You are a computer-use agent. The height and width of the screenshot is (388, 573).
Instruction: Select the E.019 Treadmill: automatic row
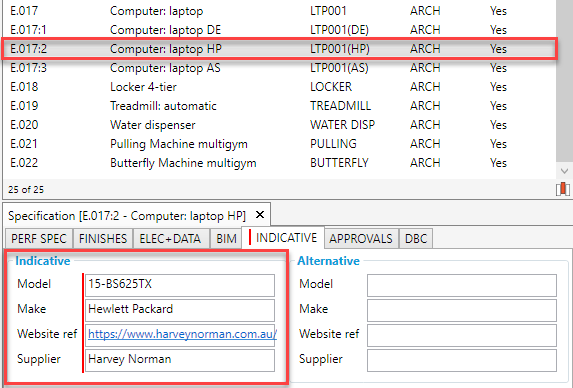pos(279,106)
